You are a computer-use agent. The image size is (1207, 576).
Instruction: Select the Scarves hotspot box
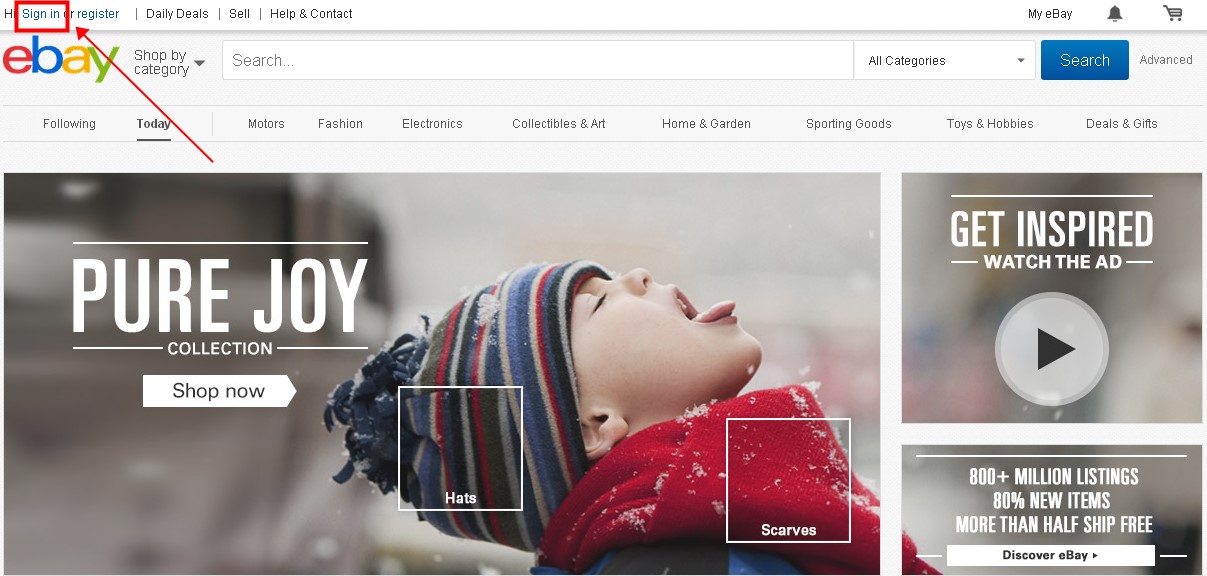[x=788, y=480]
